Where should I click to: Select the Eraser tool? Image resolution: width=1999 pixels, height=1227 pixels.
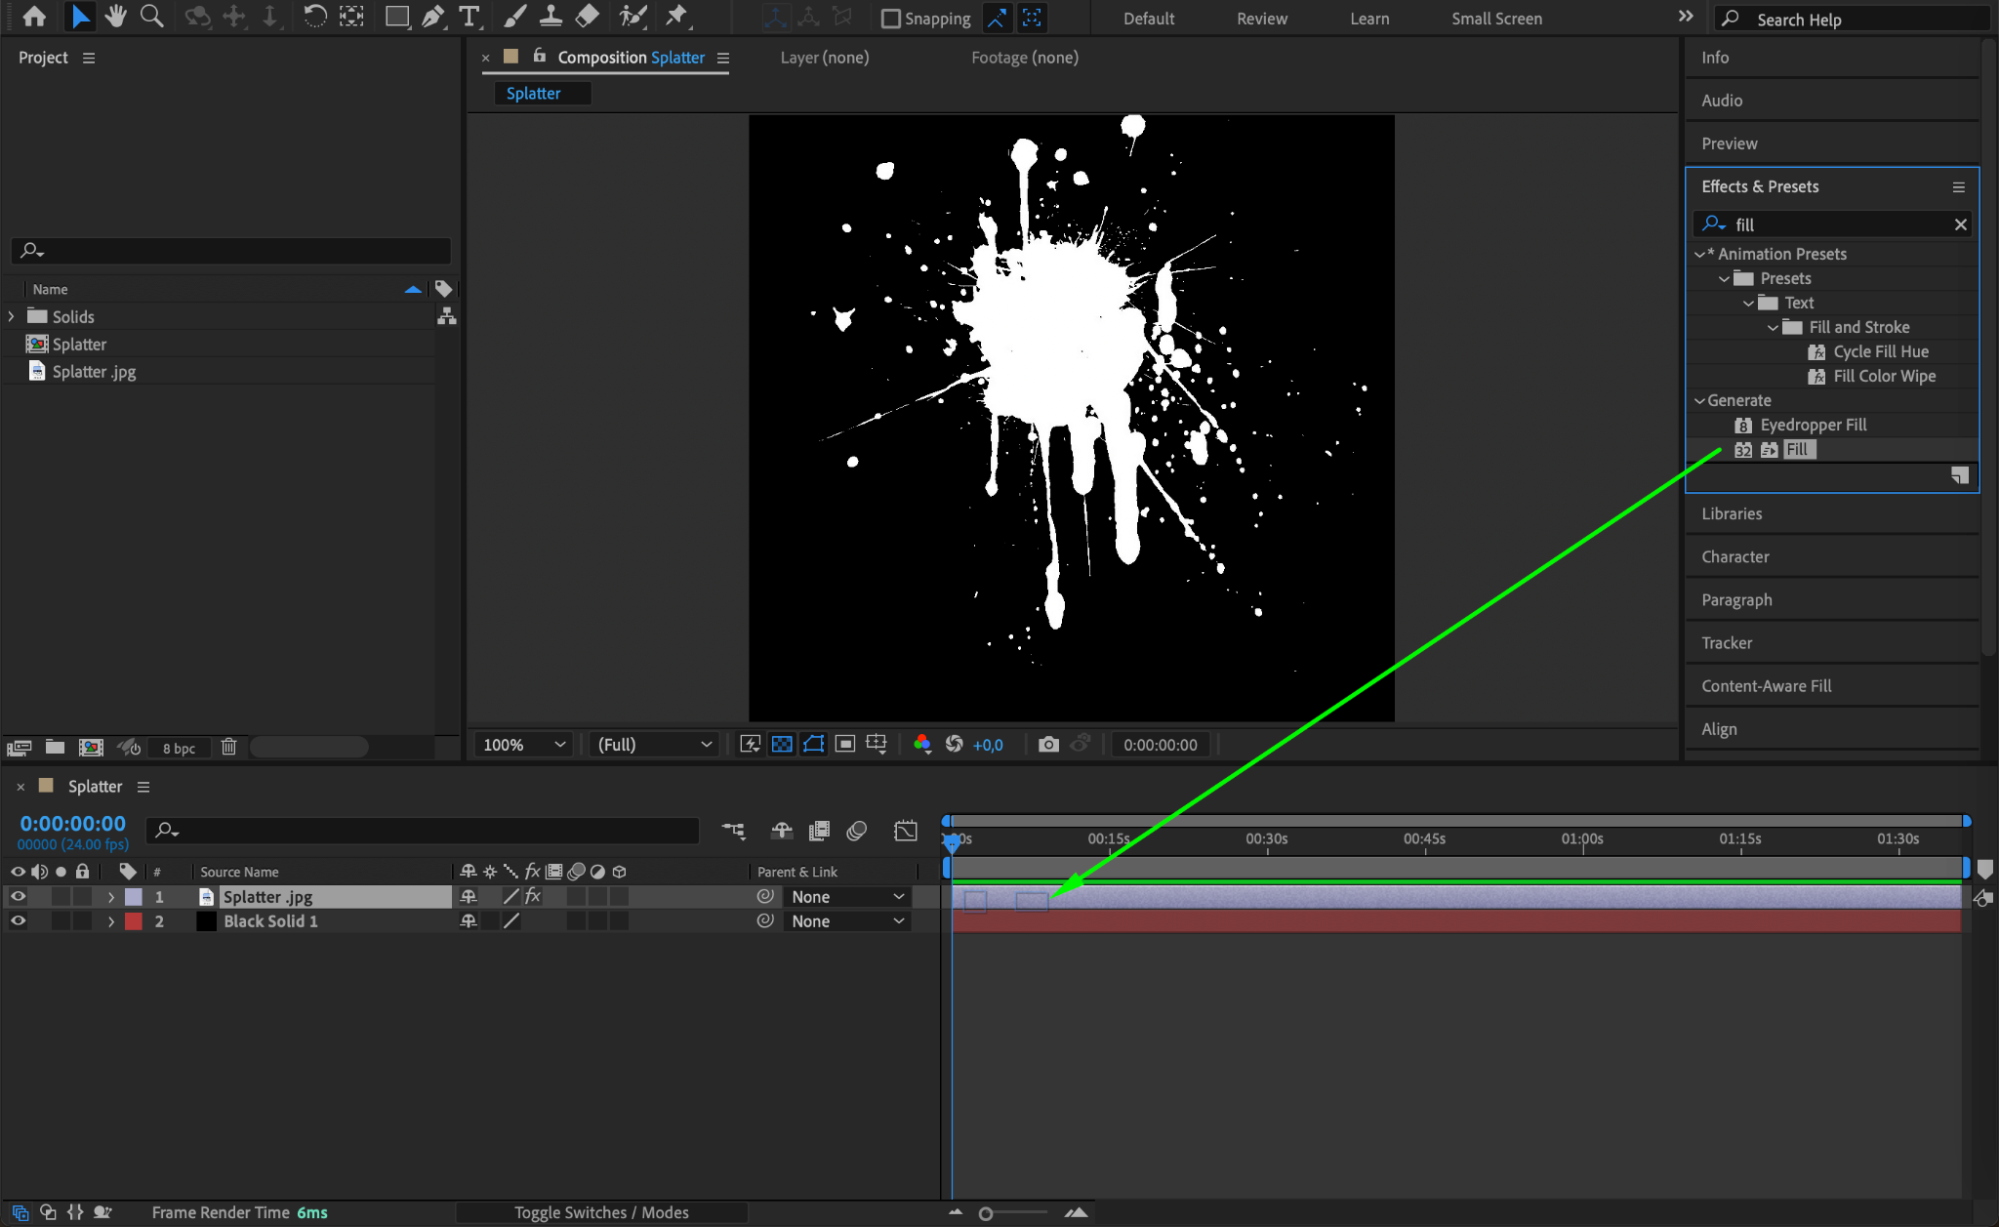click(x=588, y=16)
